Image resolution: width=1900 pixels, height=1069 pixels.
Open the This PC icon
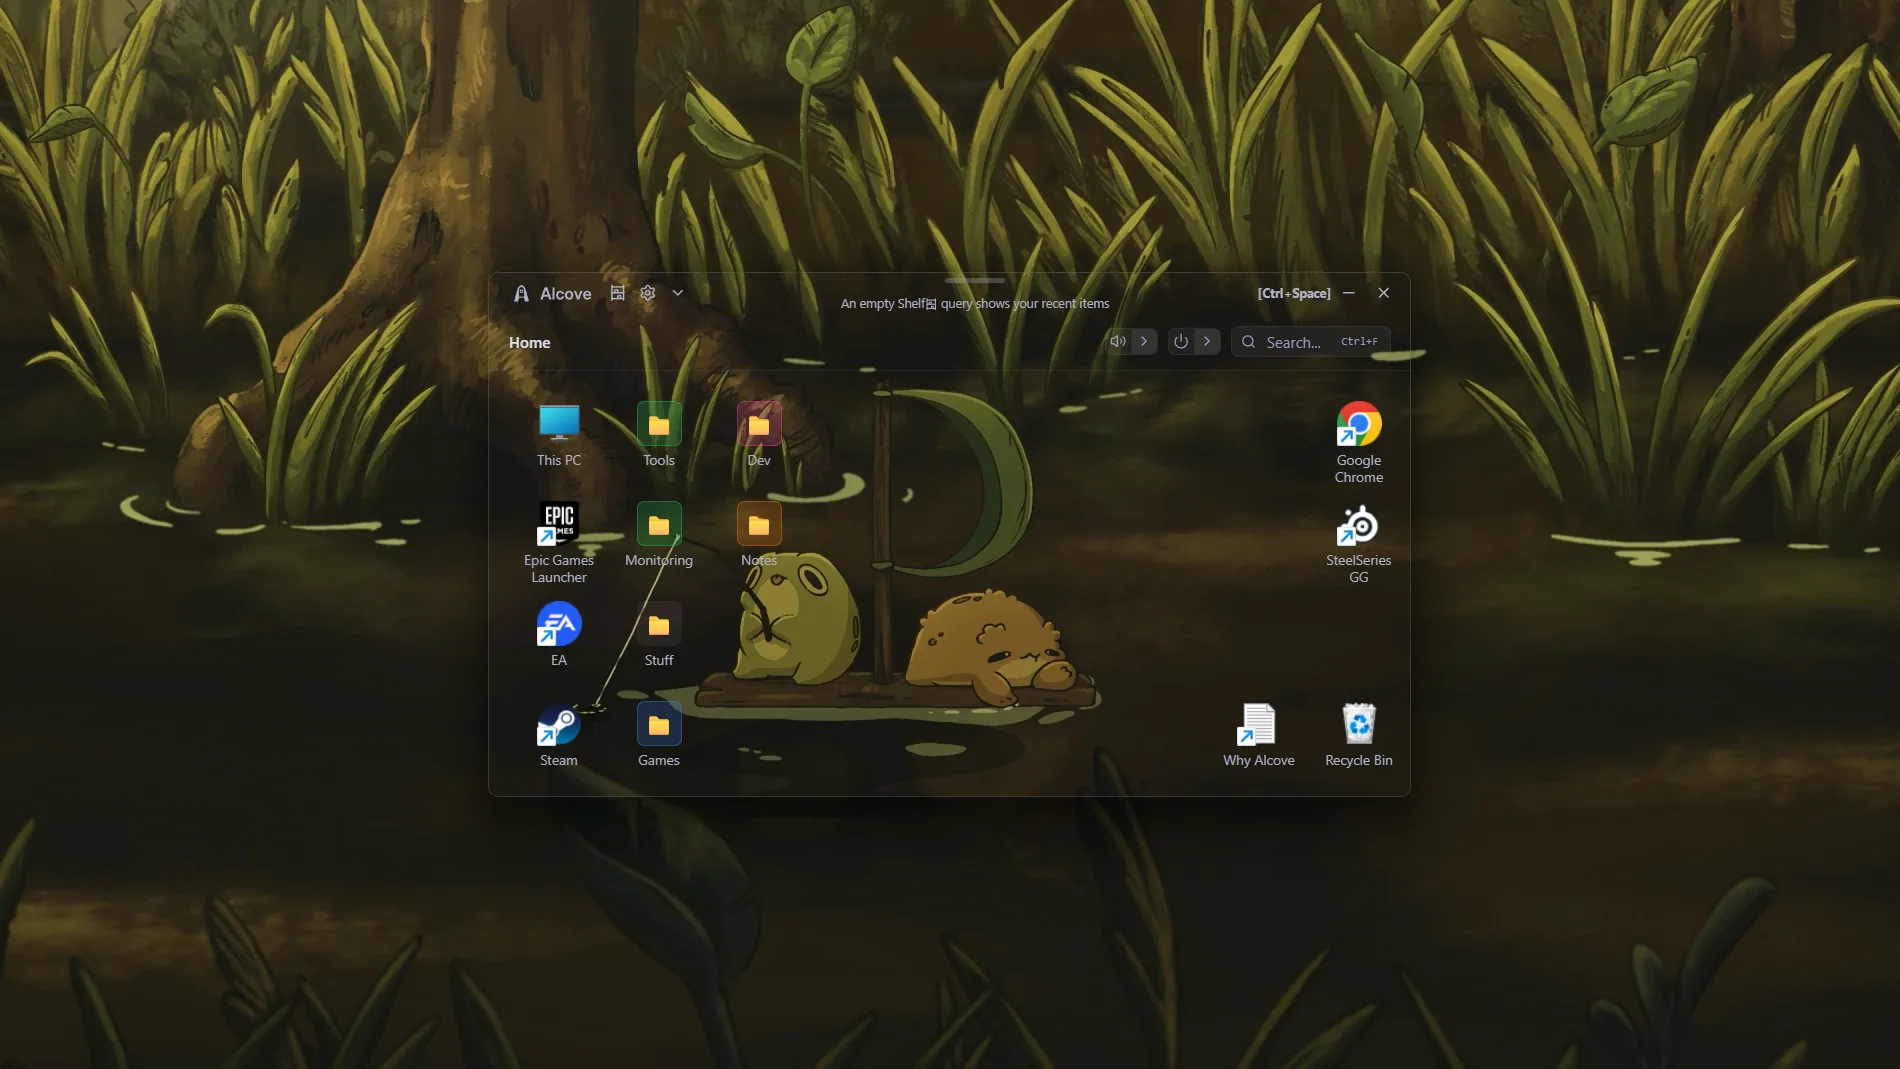559,434
